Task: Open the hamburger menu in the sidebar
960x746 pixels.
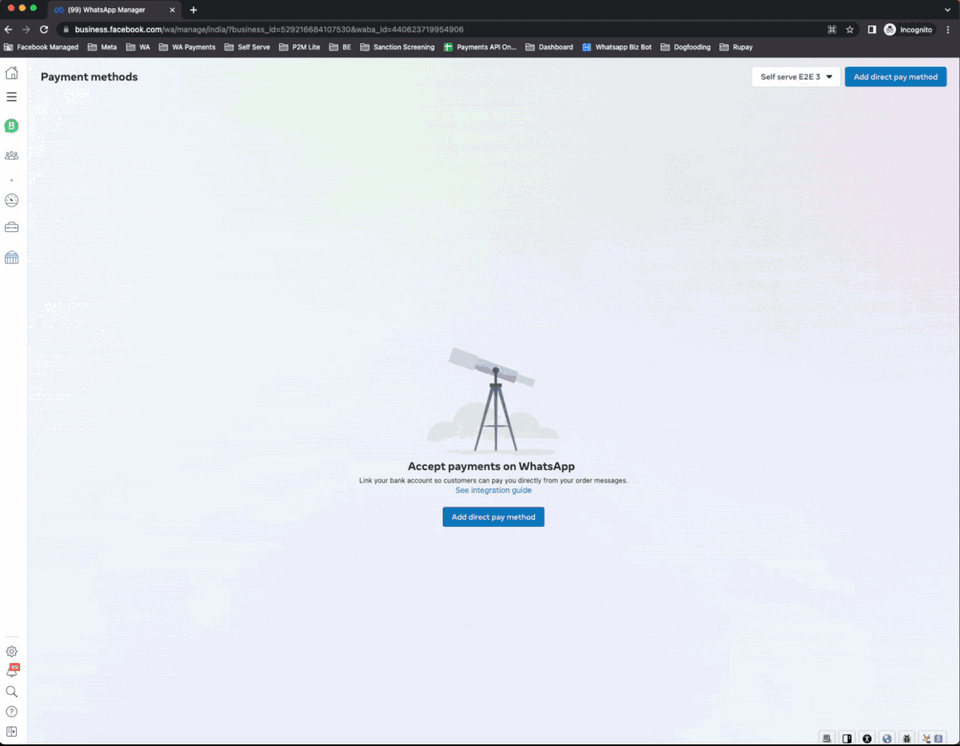Action: [12, 97]
